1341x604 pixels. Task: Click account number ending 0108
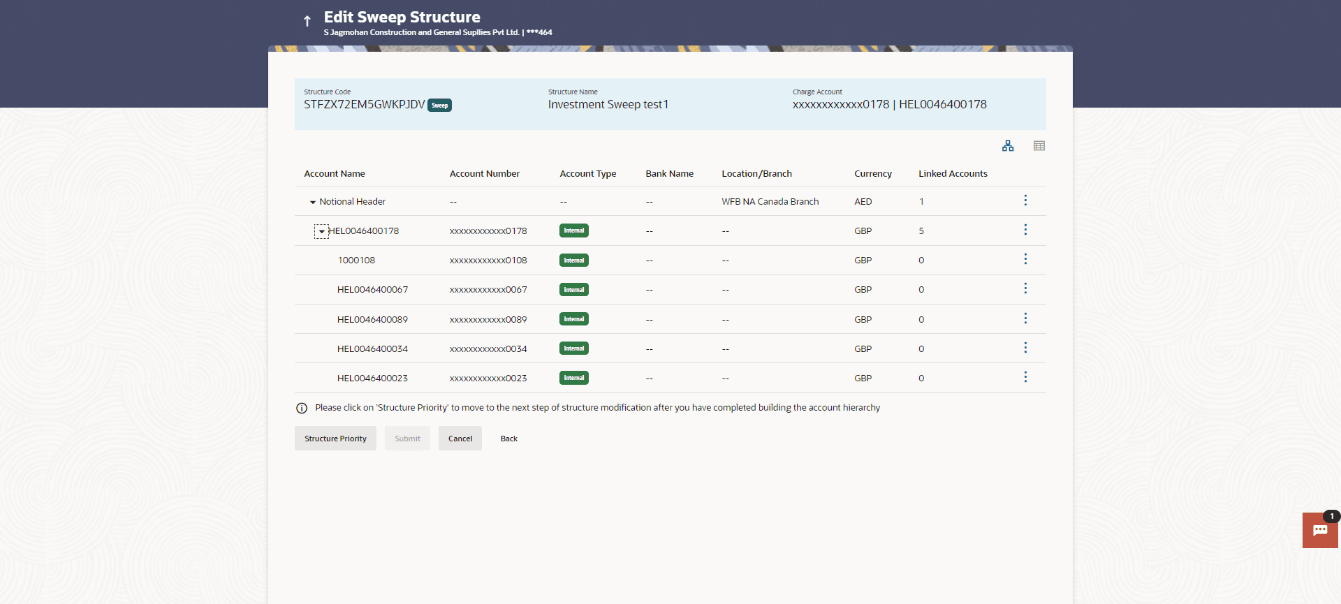[x=488, y=260]
